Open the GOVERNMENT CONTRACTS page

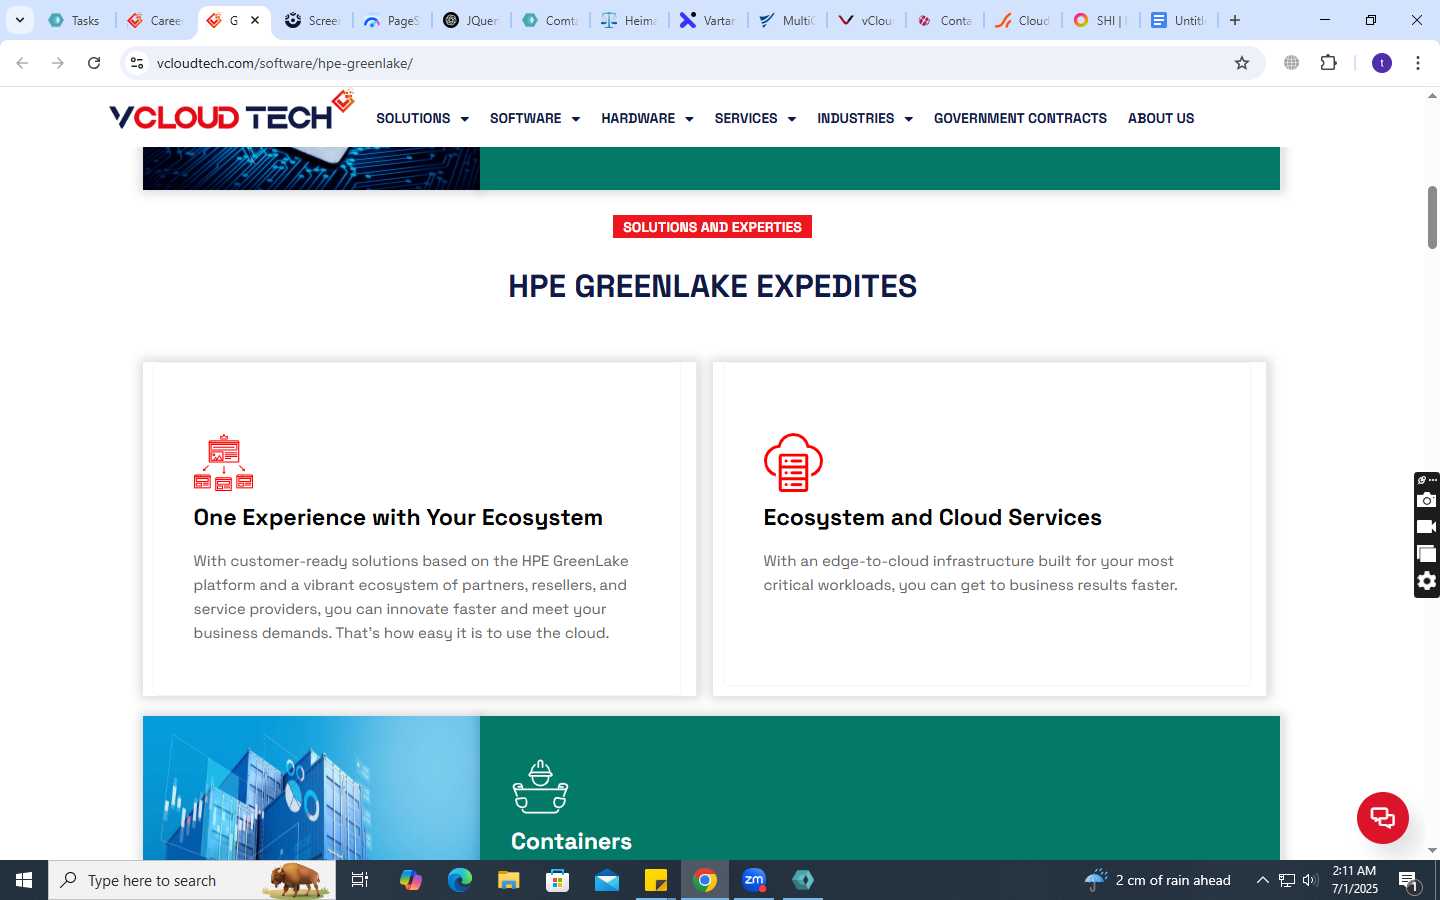tap(1020, 118)
